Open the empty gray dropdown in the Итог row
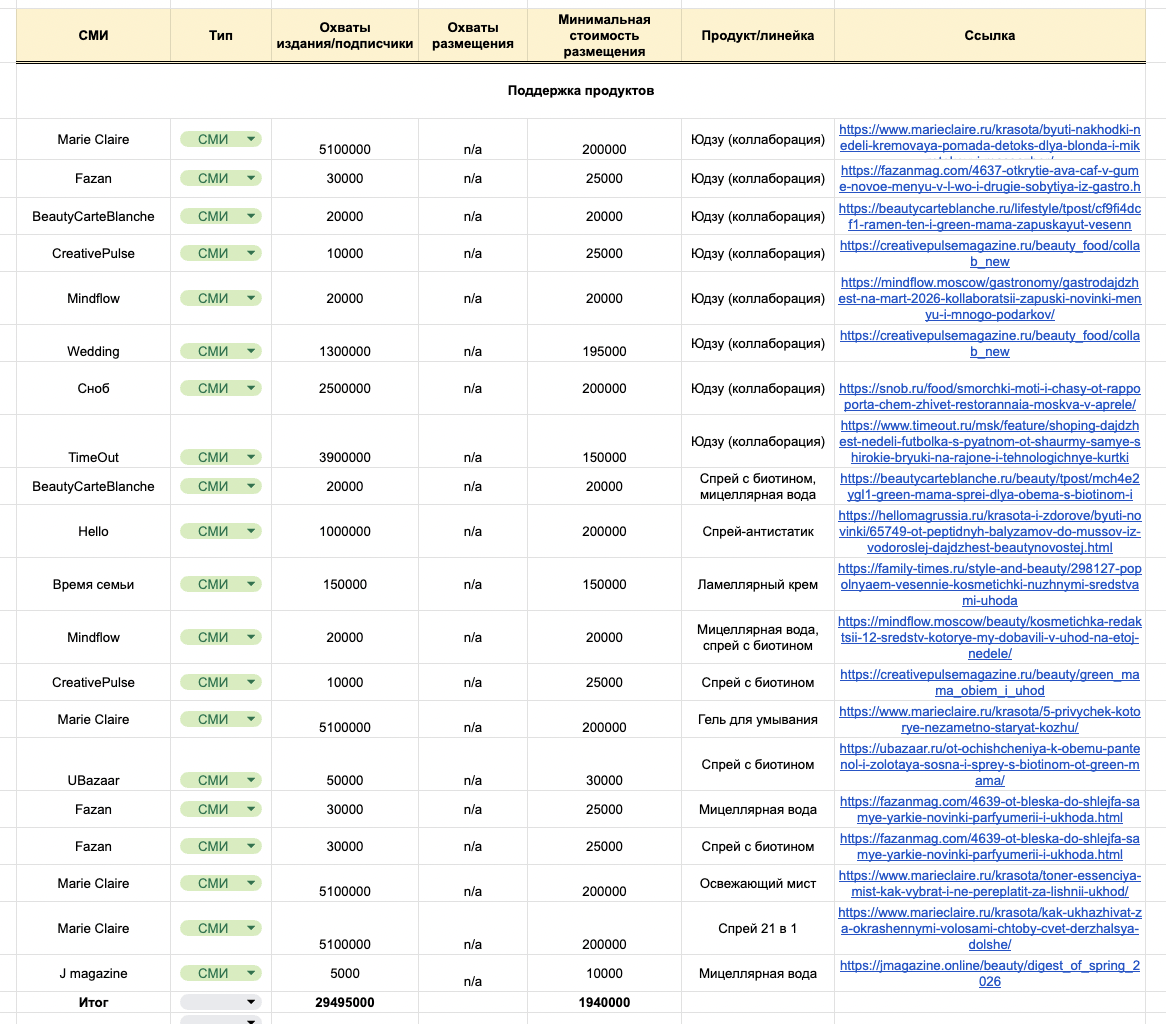This screenshot has width=1166, height=1024. tap(220, 1002)
